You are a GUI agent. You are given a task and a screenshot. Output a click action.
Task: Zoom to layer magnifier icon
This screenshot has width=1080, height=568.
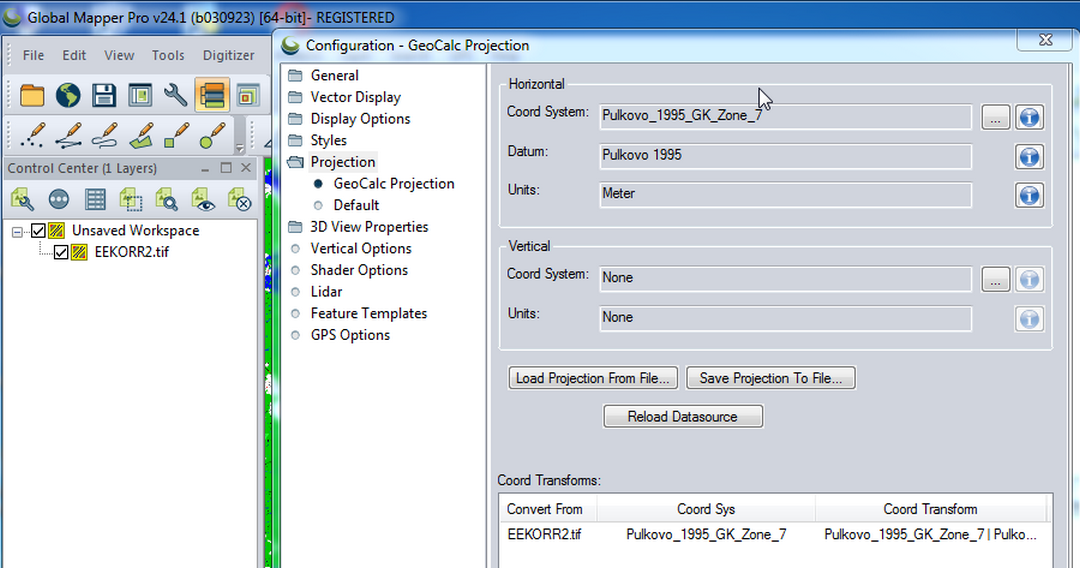coord(167,200)
